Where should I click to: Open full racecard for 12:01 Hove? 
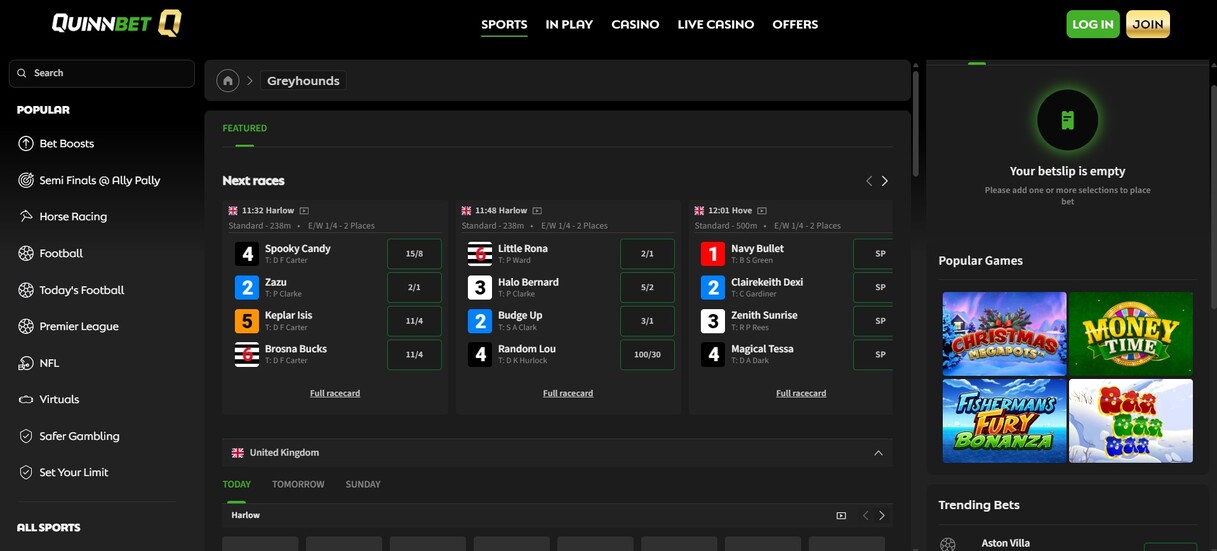801,393
